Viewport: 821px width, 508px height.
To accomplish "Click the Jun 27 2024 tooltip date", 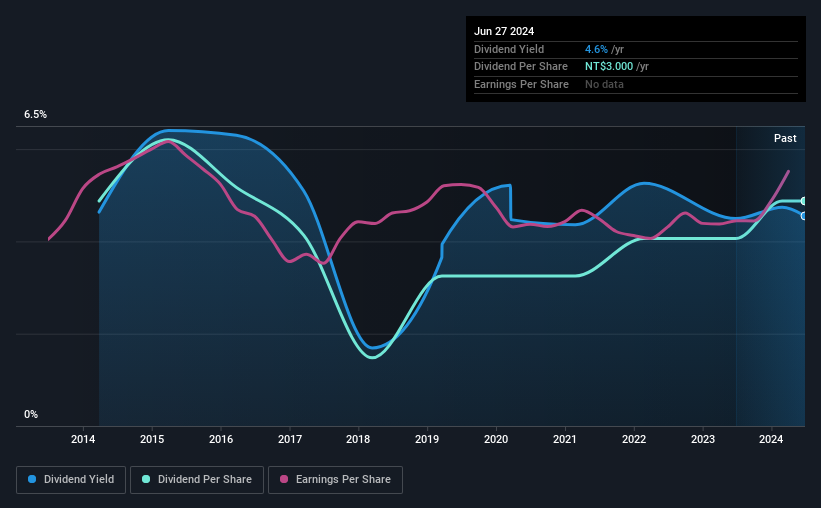I will 504,31.
